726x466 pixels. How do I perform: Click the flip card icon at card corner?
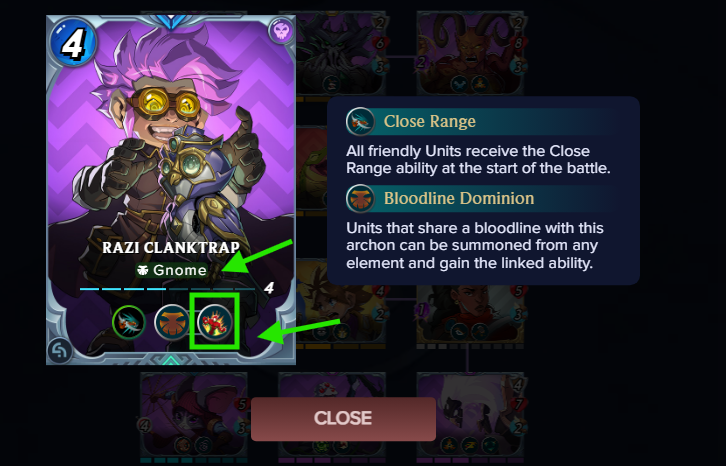[x=60, y=351]
